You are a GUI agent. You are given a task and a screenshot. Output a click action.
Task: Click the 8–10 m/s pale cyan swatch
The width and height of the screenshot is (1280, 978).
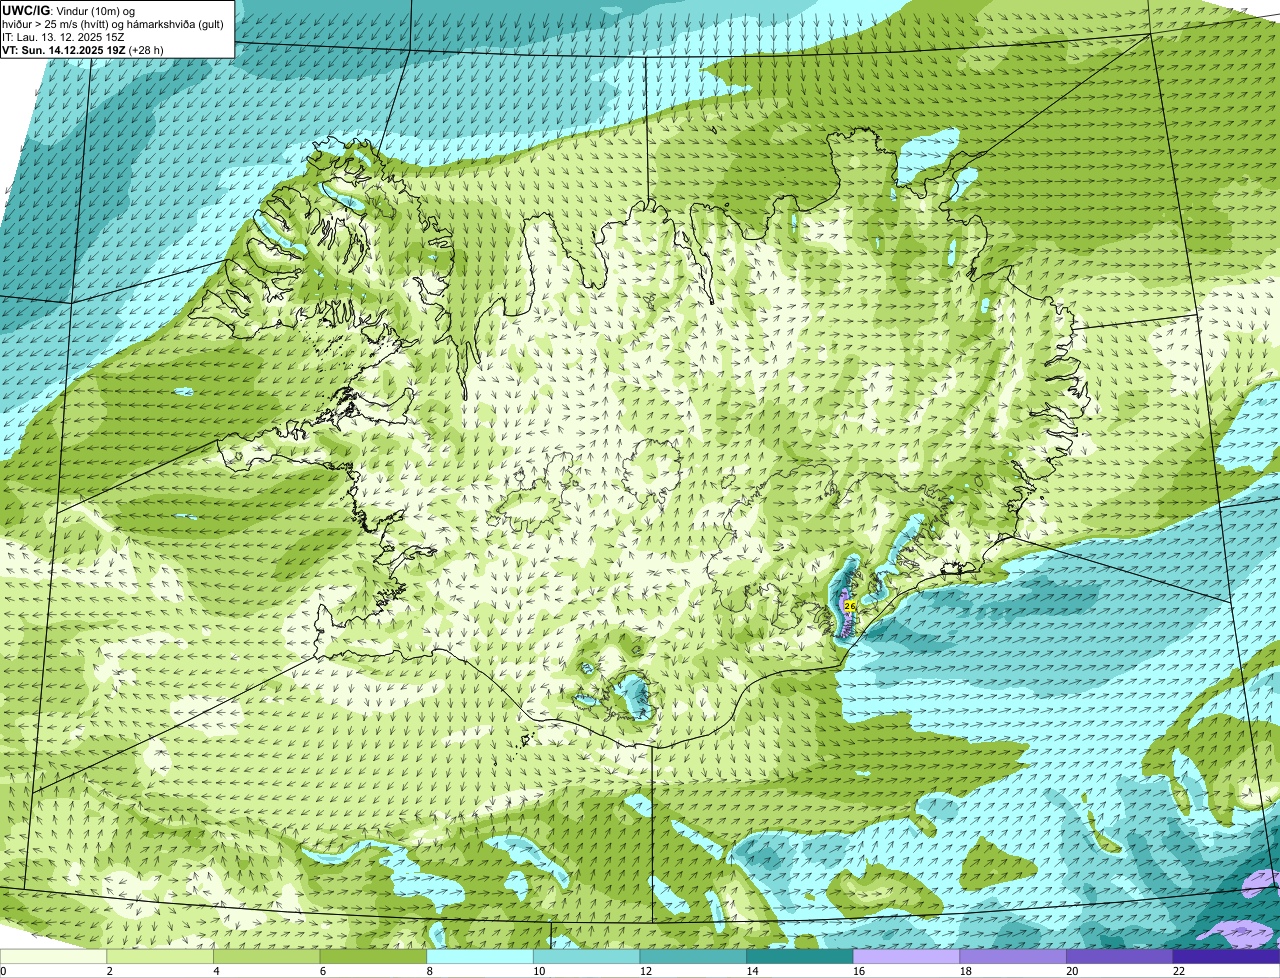tap(480, 956)
